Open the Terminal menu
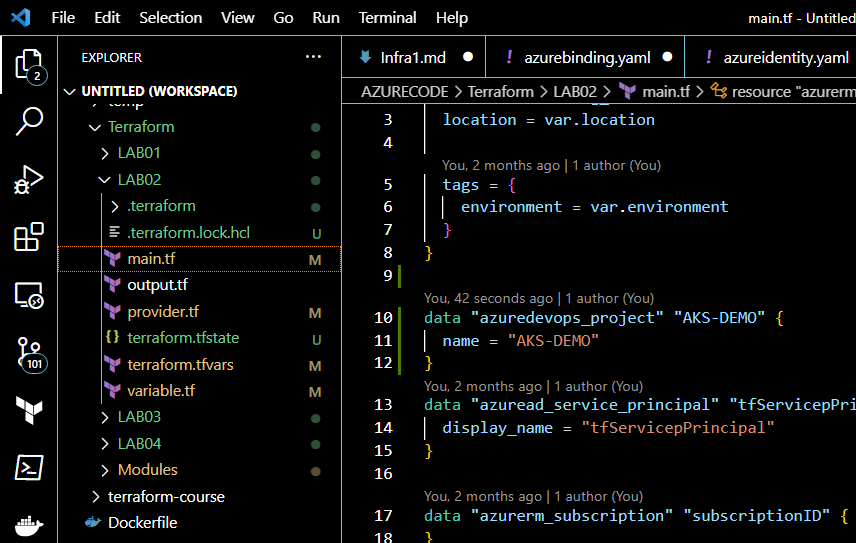This screenshot has height=543, width=856. point(387,17)
